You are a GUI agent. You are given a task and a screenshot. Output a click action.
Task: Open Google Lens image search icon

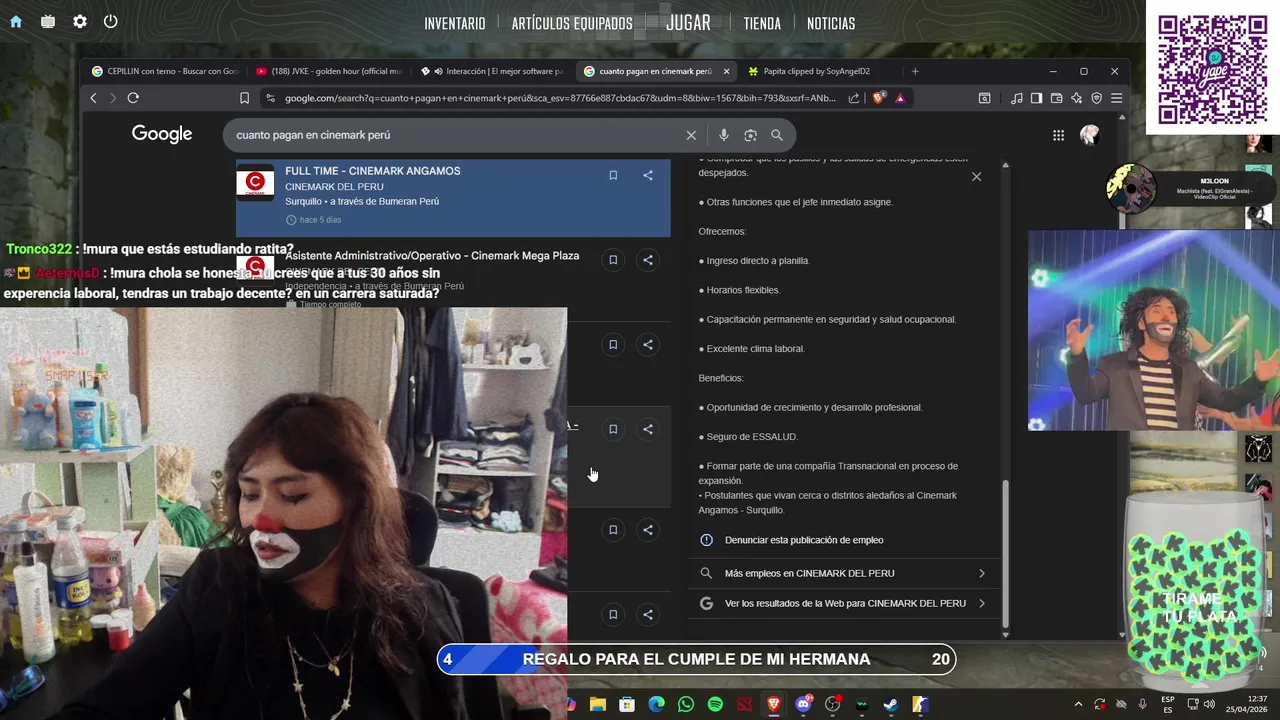point(750,135)
